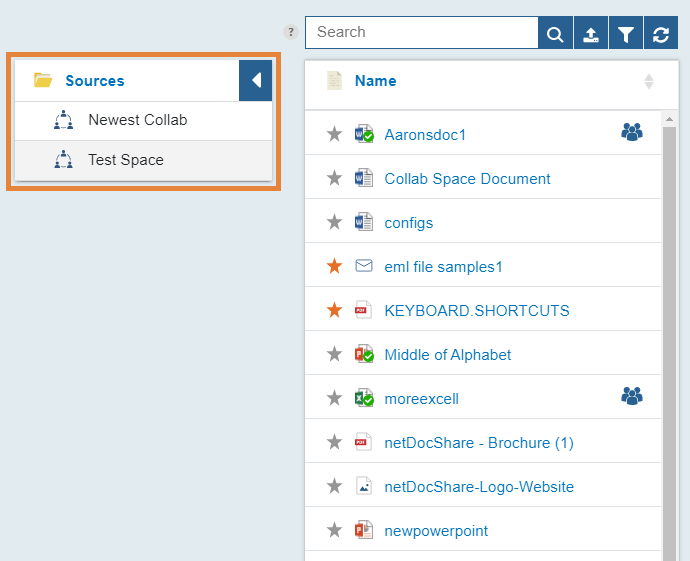This screenshot has width=690, height=561.
Task: Toggle the orange star for KEYBOARD.SHORTCUTS
Action: [x=334, y=310]
